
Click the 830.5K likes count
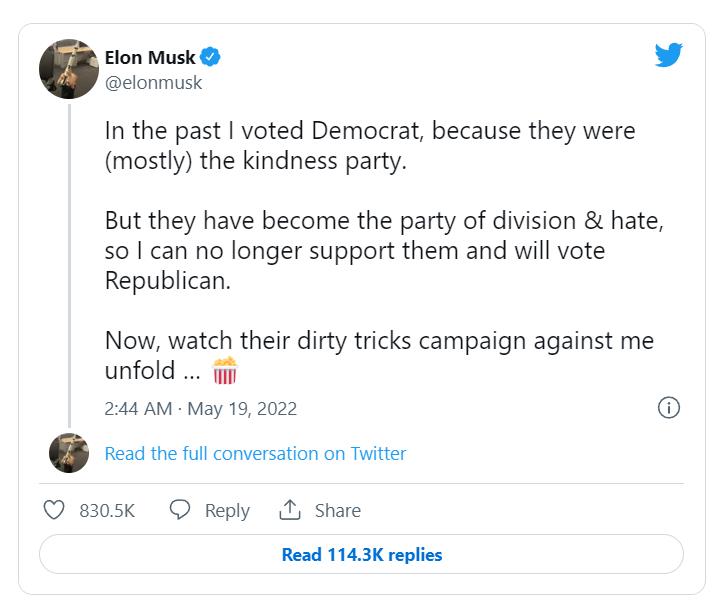(107, 510)
